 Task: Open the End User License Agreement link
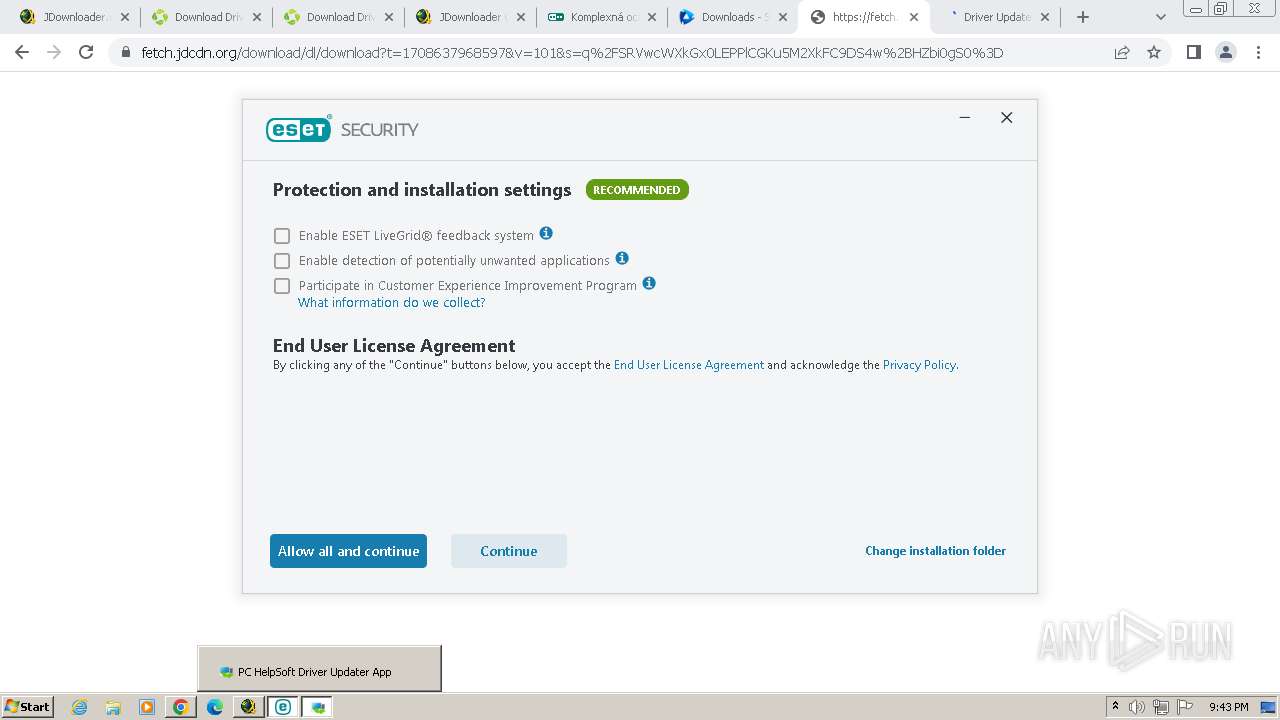point(689,365)
